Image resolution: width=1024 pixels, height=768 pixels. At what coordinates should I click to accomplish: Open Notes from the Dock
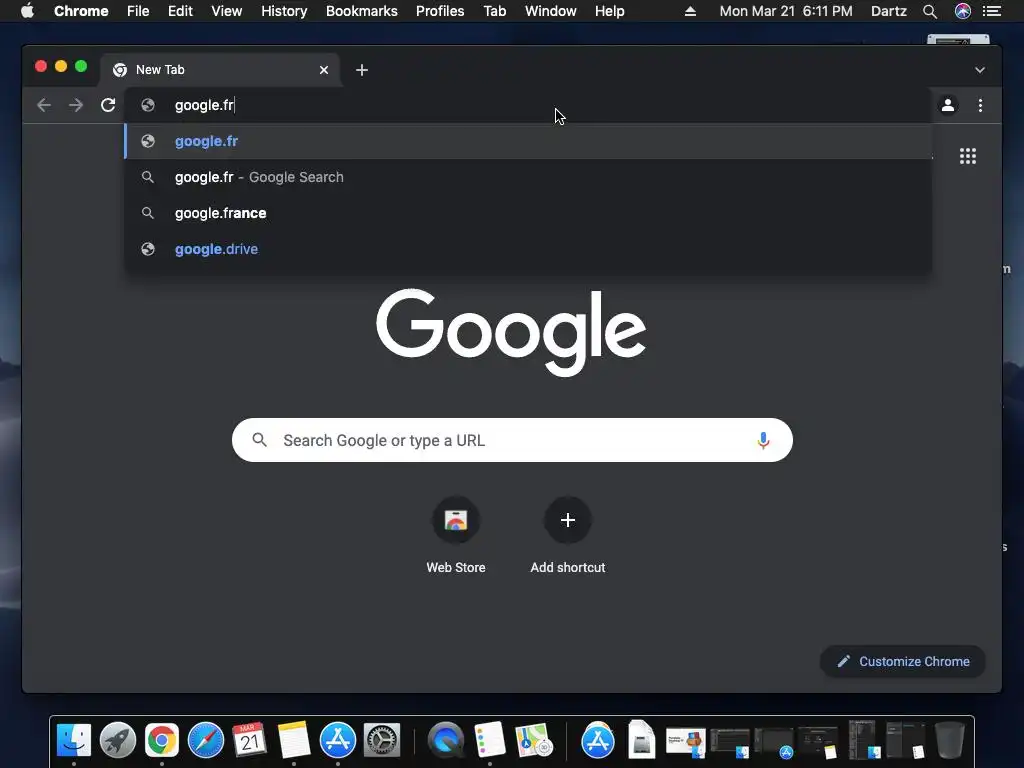click(294, 740)
